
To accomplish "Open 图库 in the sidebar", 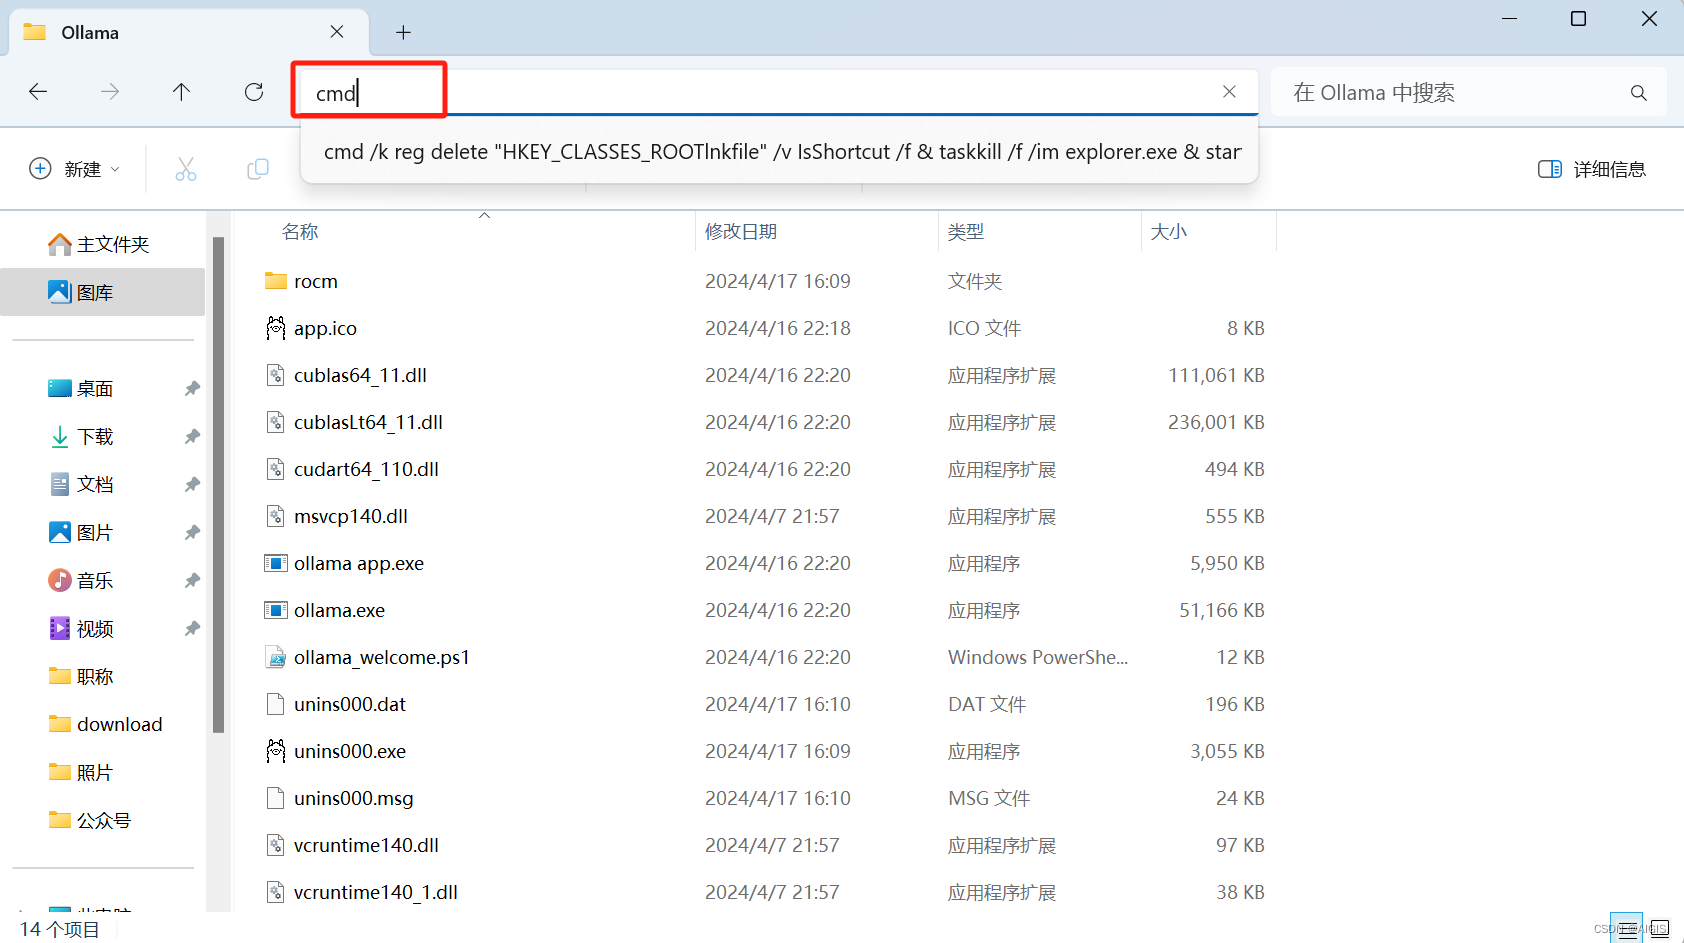I will 102,292.
